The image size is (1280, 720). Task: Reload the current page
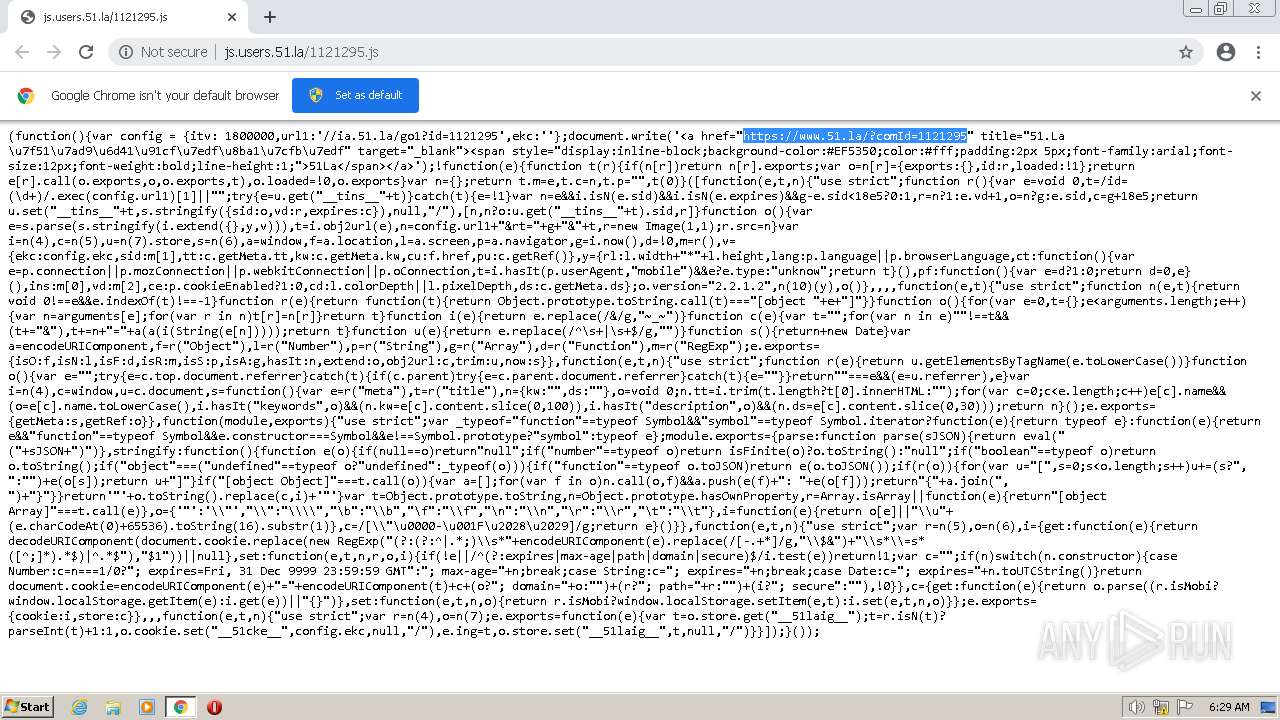[x=86, y=52]
